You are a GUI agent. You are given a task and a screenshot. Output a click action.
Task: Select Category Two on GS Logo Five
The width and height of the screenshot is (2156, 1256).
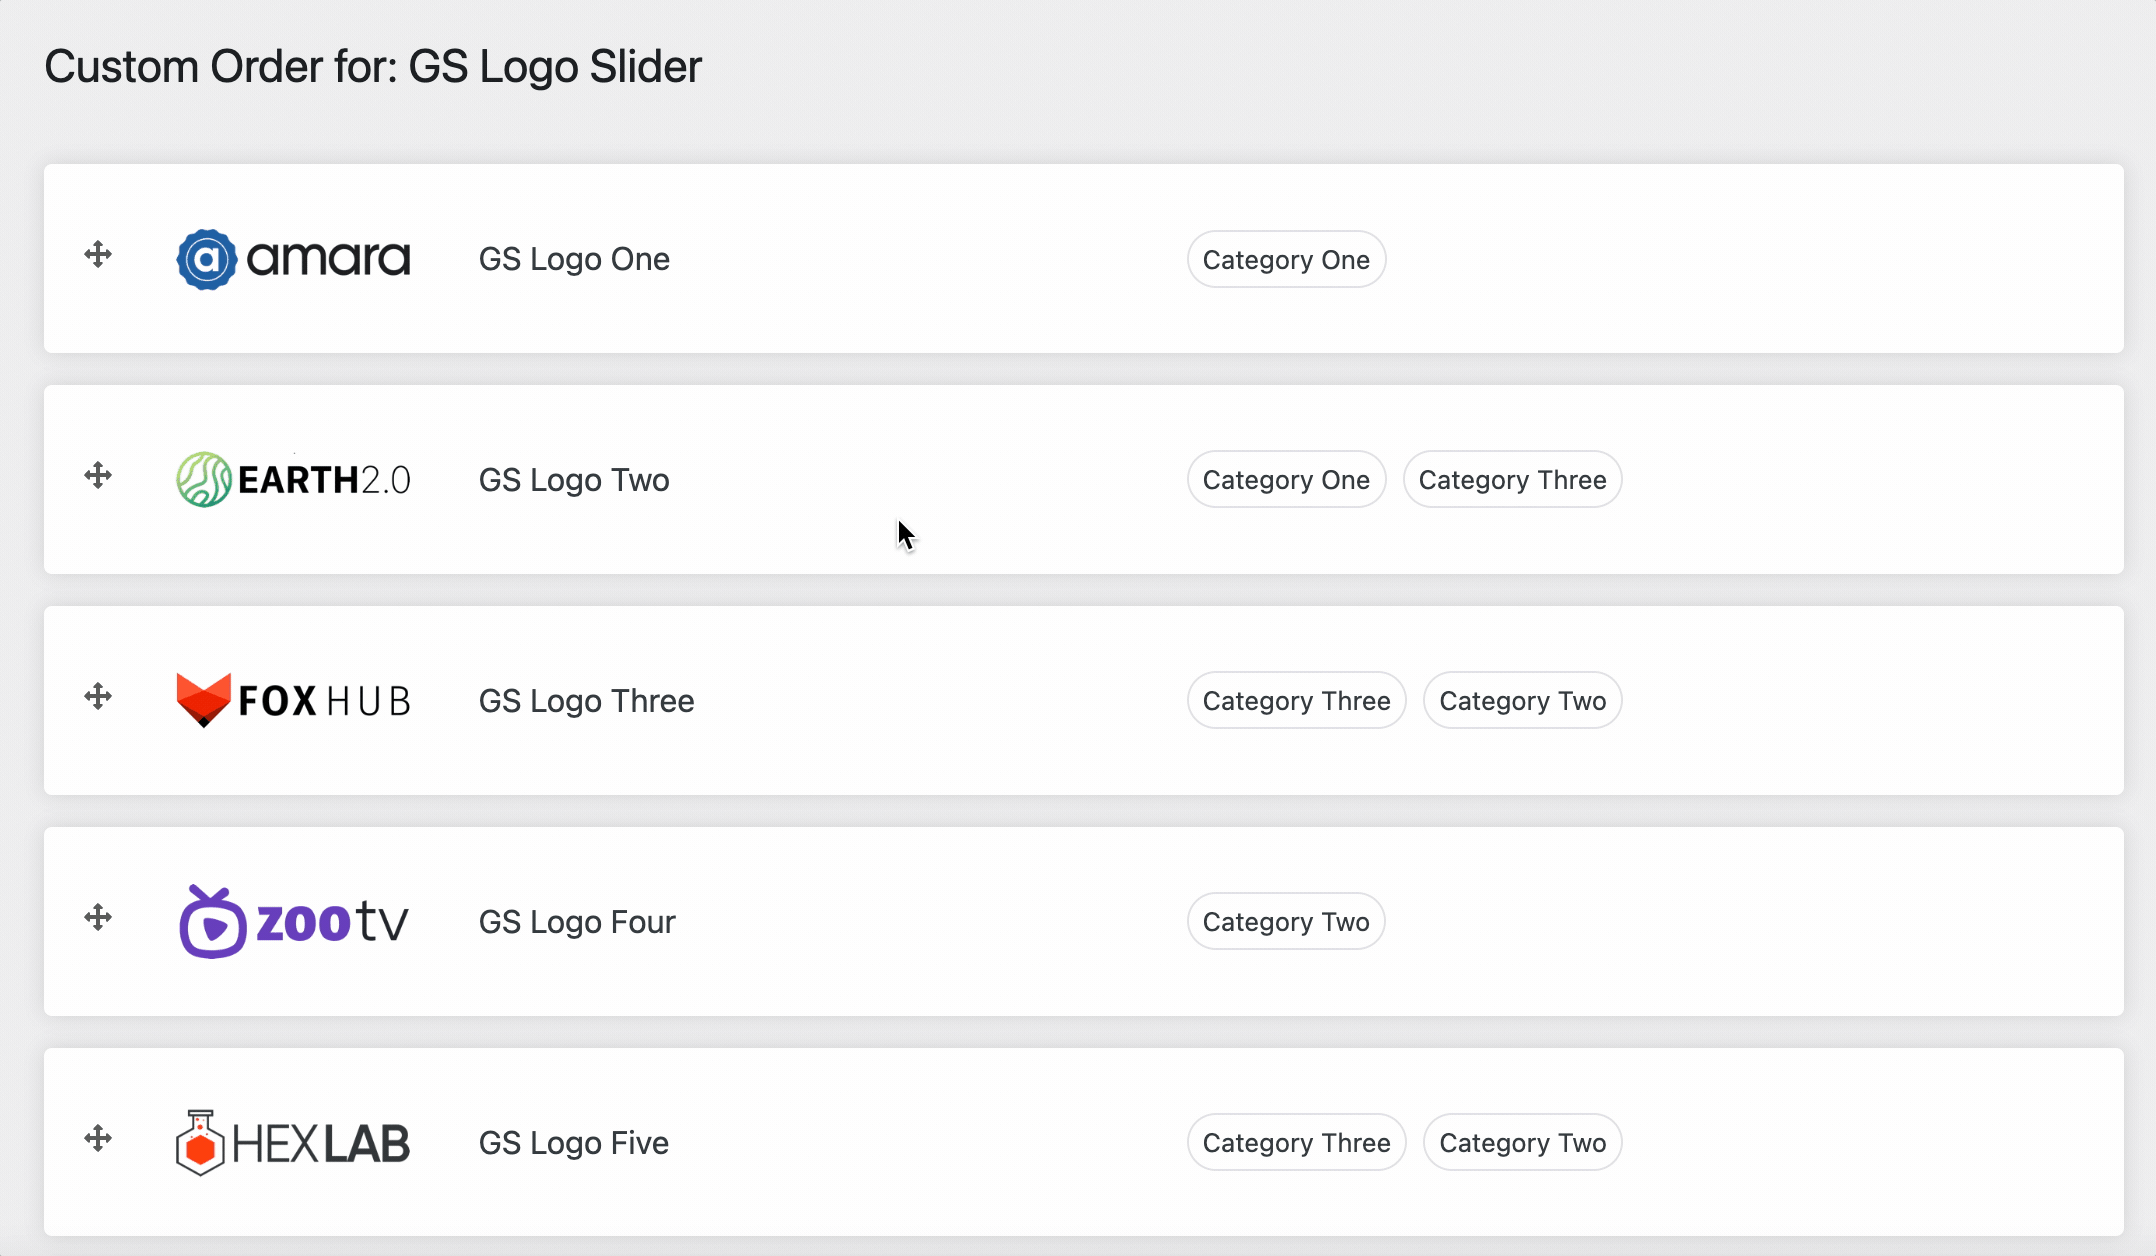(1522, 1142)
